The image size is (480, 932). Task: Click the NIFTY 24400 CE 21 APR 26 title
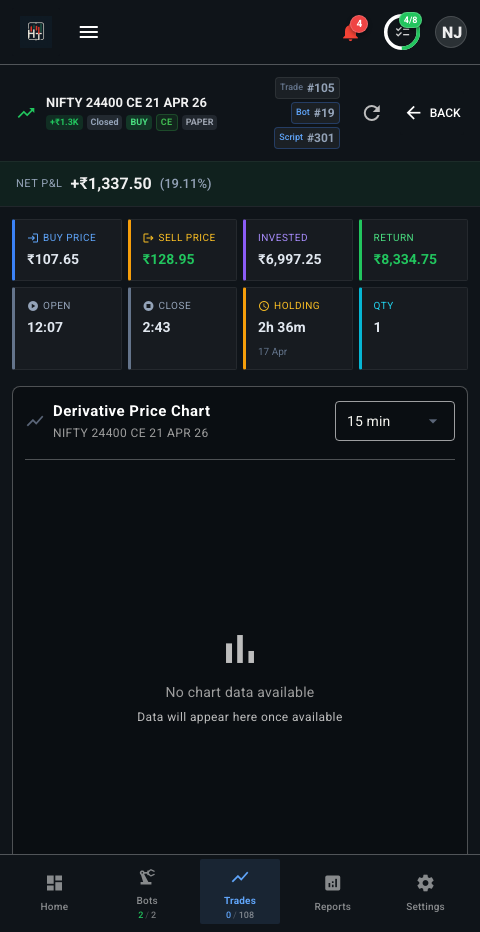click(127, 103)
